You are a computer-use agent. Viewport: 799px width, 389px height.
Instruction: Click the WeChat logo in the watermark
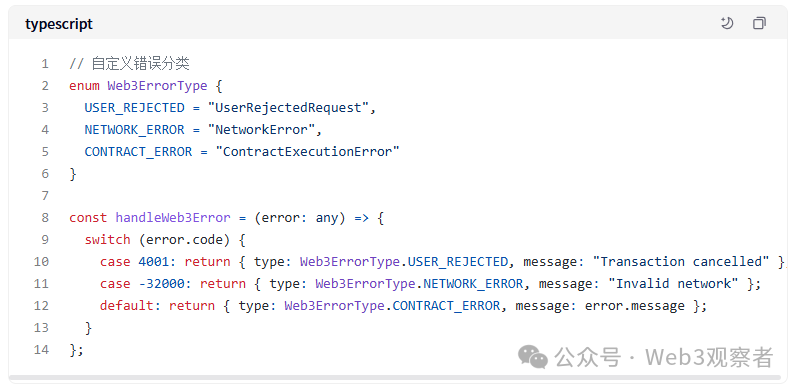pyautogui.click(x=533, y=356)
